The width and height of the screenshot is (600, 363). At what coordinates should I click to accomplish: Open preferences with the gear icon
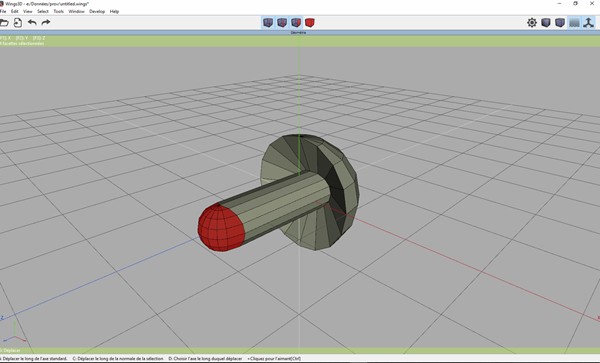click(x=532, y=23)
